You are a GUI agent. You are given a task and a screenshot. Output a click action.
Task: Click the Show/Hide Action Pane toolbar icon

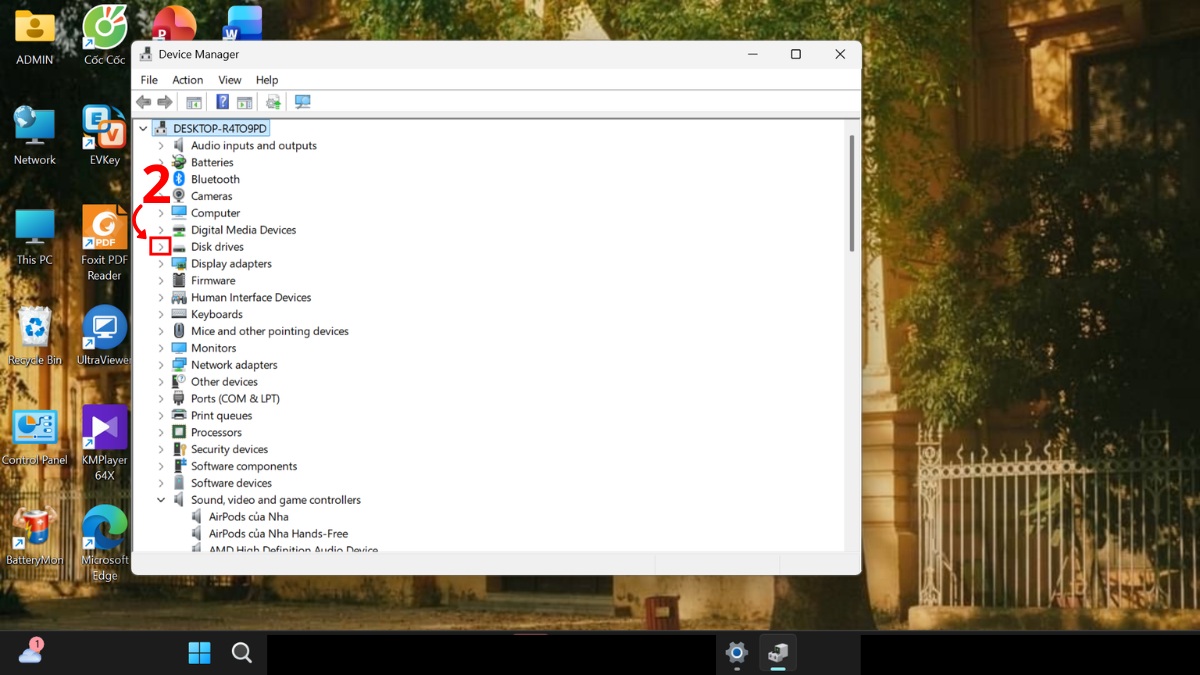click(x=244, y=102)
